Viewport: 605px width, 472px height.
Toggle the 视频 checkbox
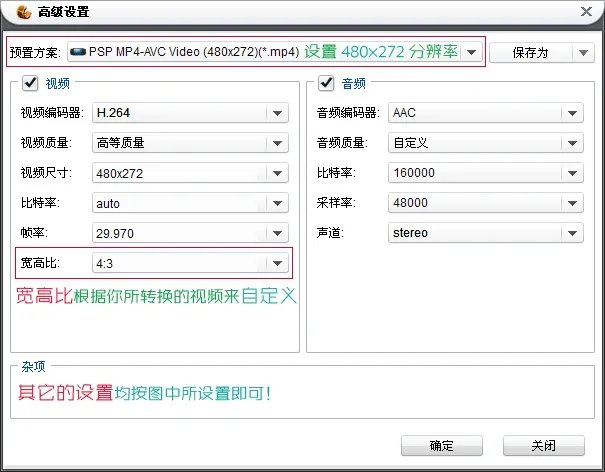(30, 83)
